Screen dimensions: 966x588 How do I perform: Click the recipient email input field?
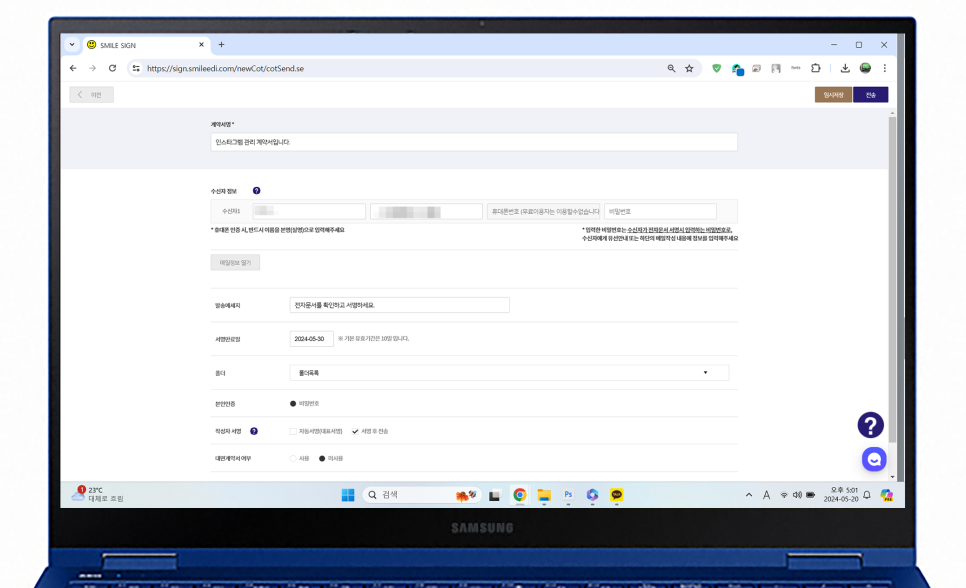pos(426,211)
